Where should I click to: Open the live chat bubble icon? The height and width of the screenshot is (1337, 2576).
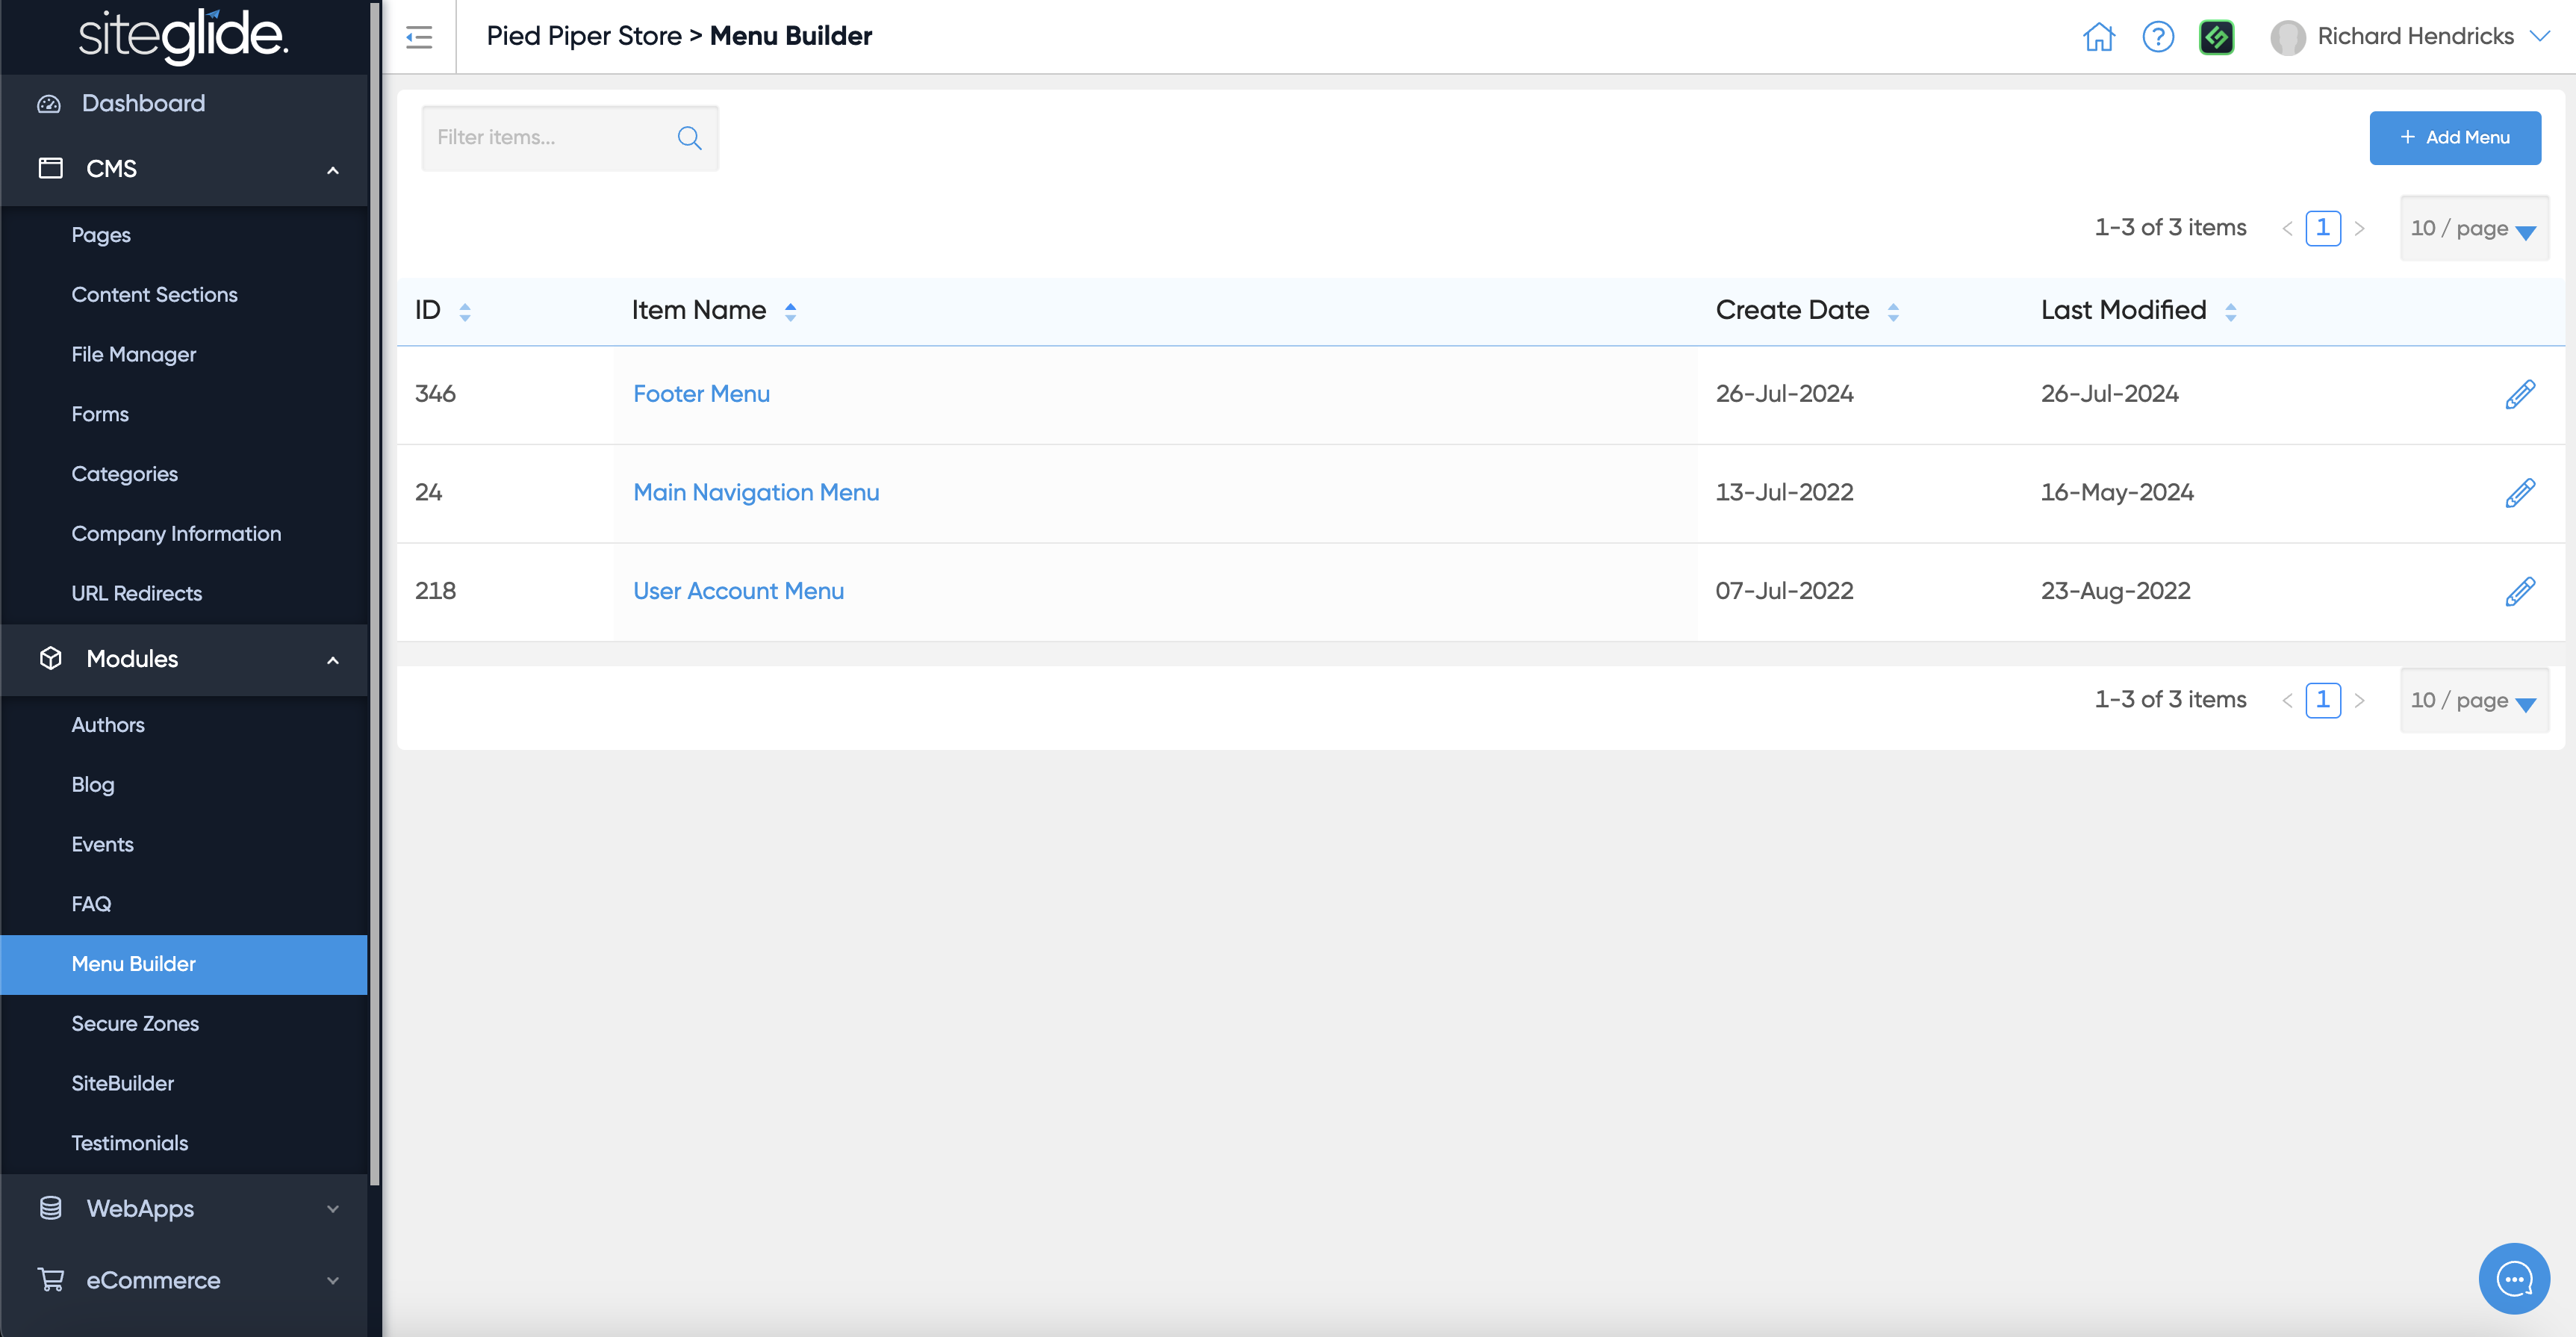point(2513,1277)
